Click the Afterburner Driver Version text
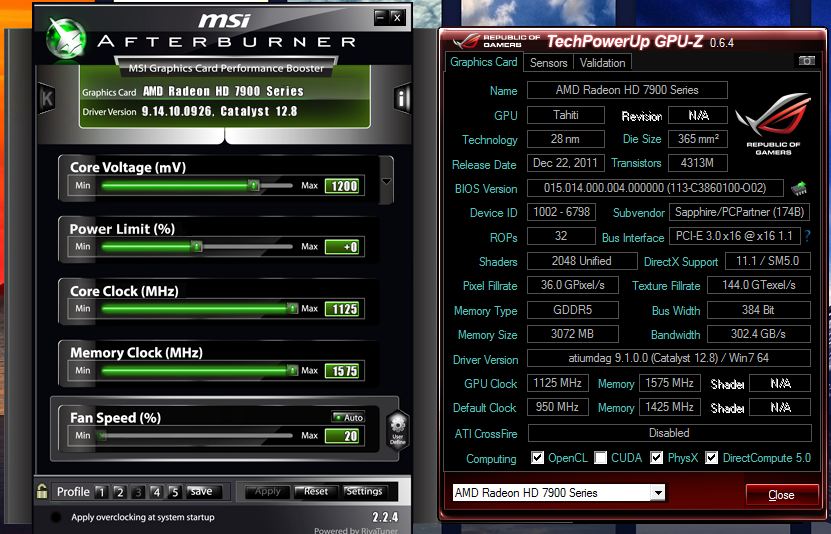 [x=190, y=112]
